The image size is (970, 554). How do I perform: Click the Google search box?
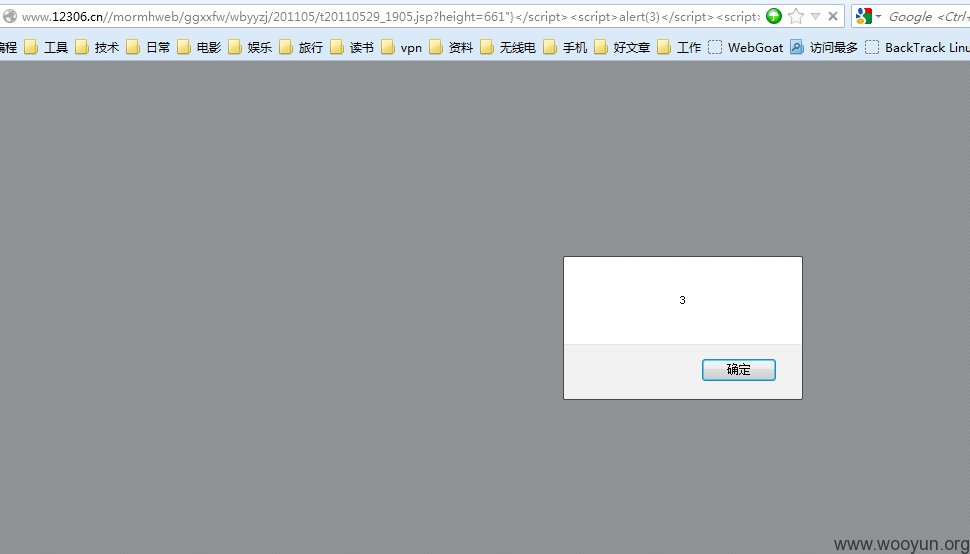point(929,17)
